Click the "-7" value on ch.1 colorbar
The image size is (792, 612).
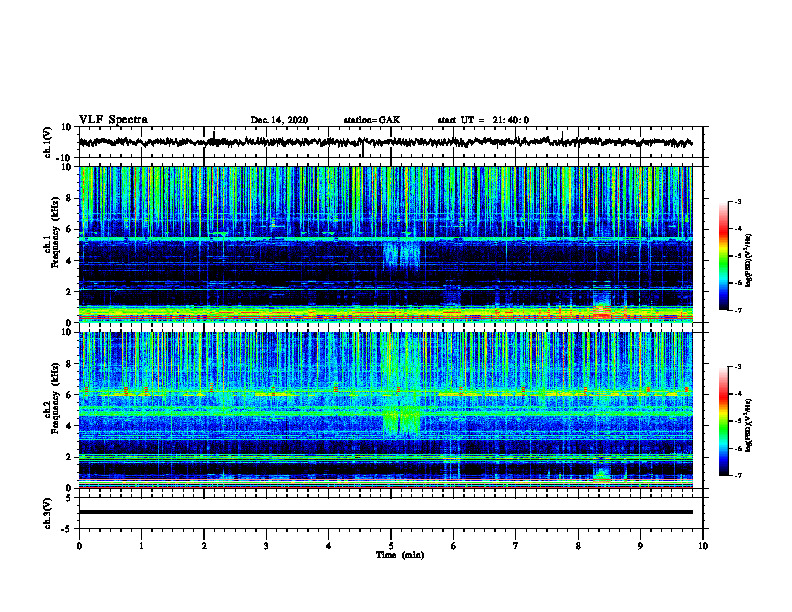(x=738, y=310)
